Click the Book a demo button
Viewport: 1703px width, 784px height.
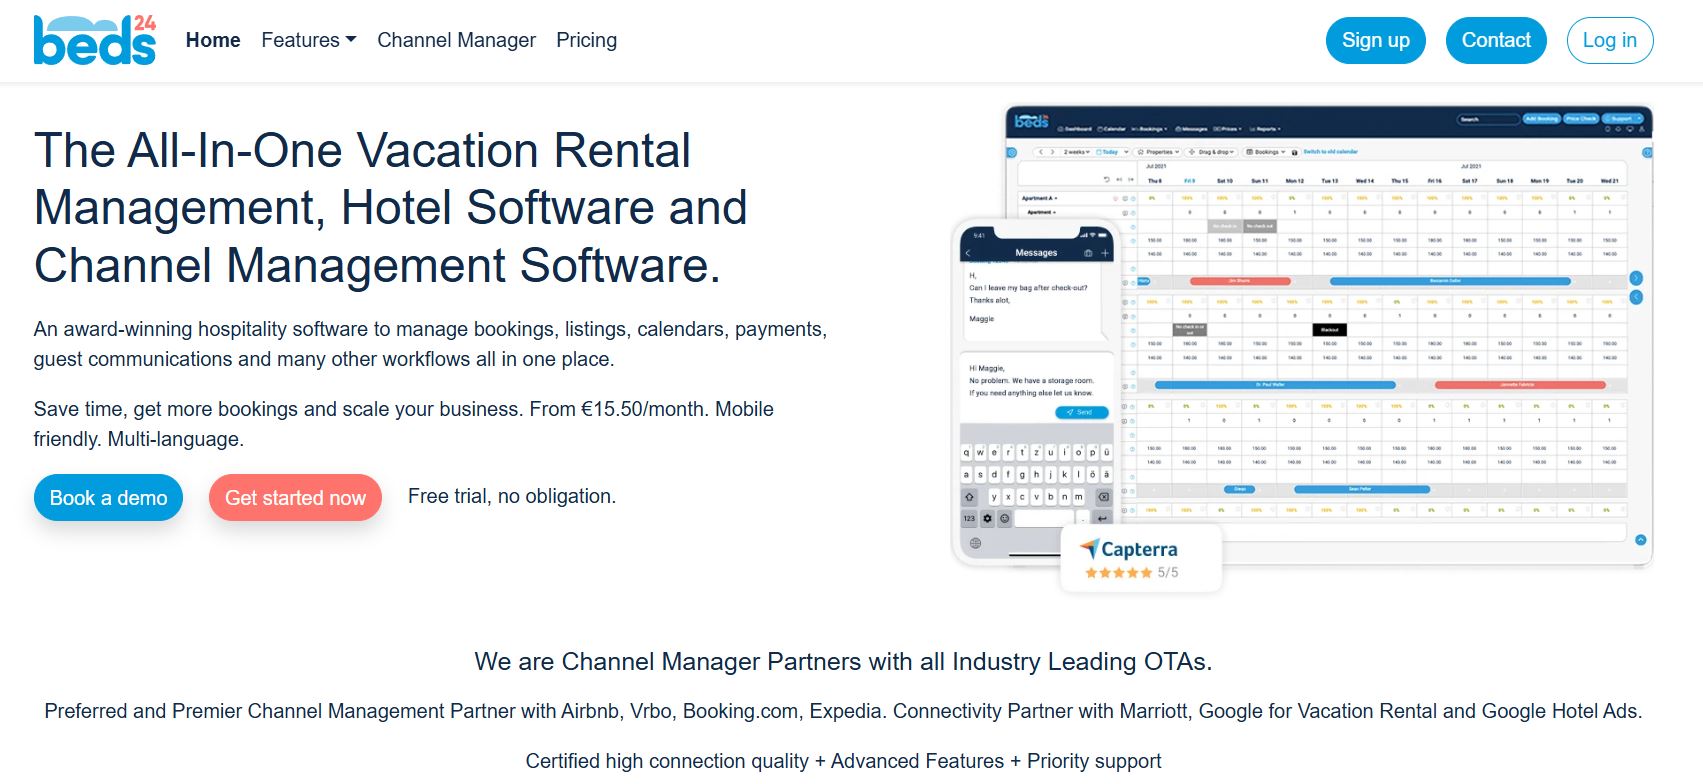coord(108,498)
